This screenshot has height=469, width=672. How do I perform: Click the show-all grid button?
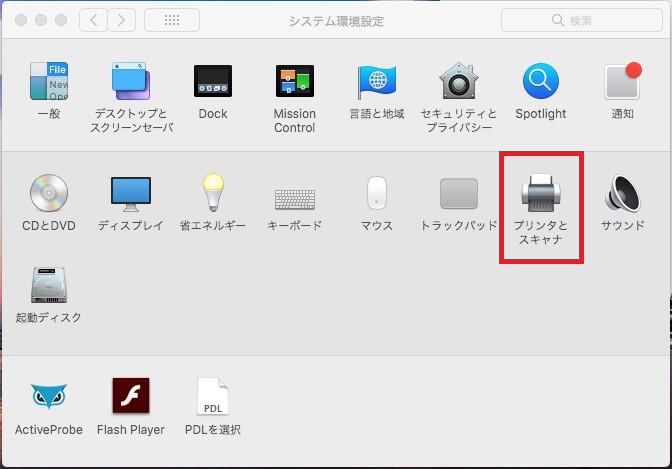[170, 20]
